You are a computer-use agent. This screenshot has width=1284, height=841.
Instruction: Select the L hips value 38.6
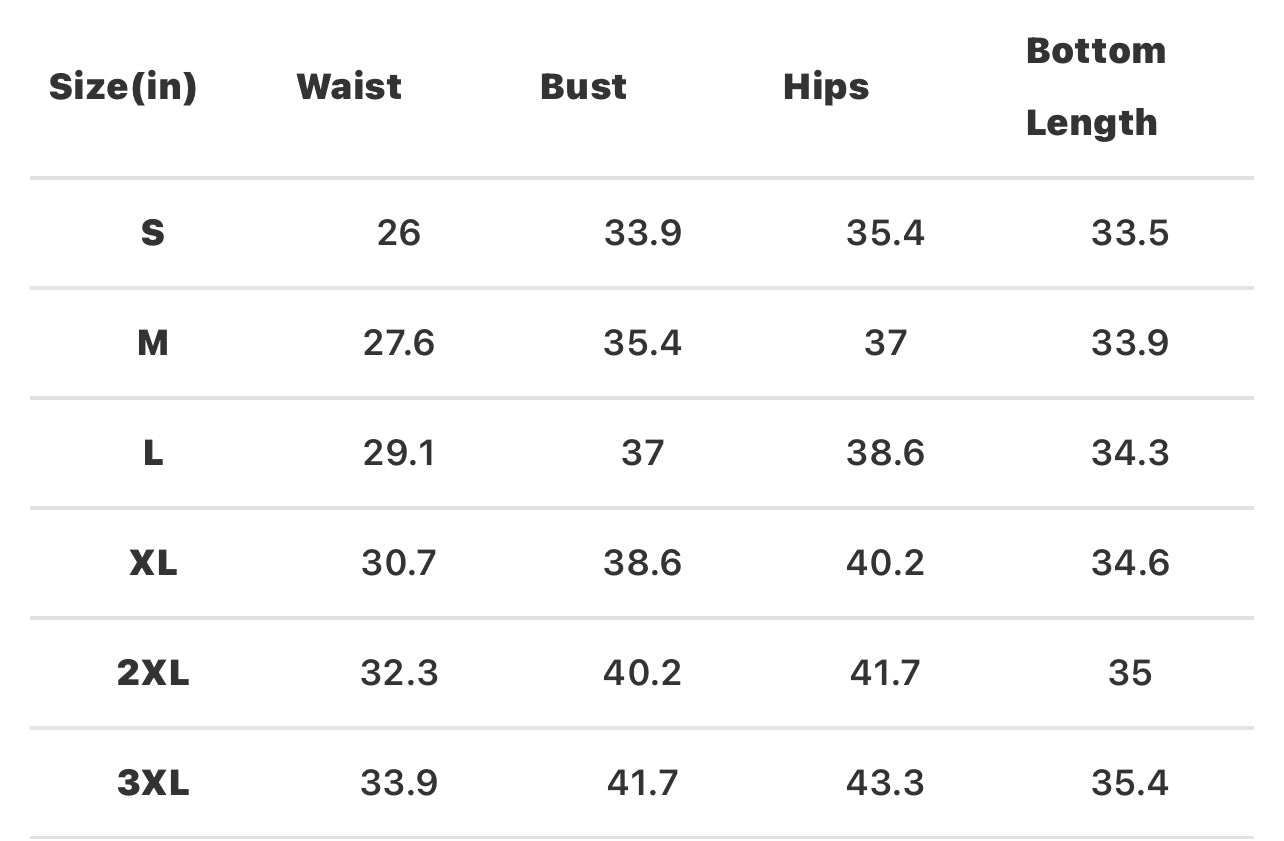coord(885,453)
